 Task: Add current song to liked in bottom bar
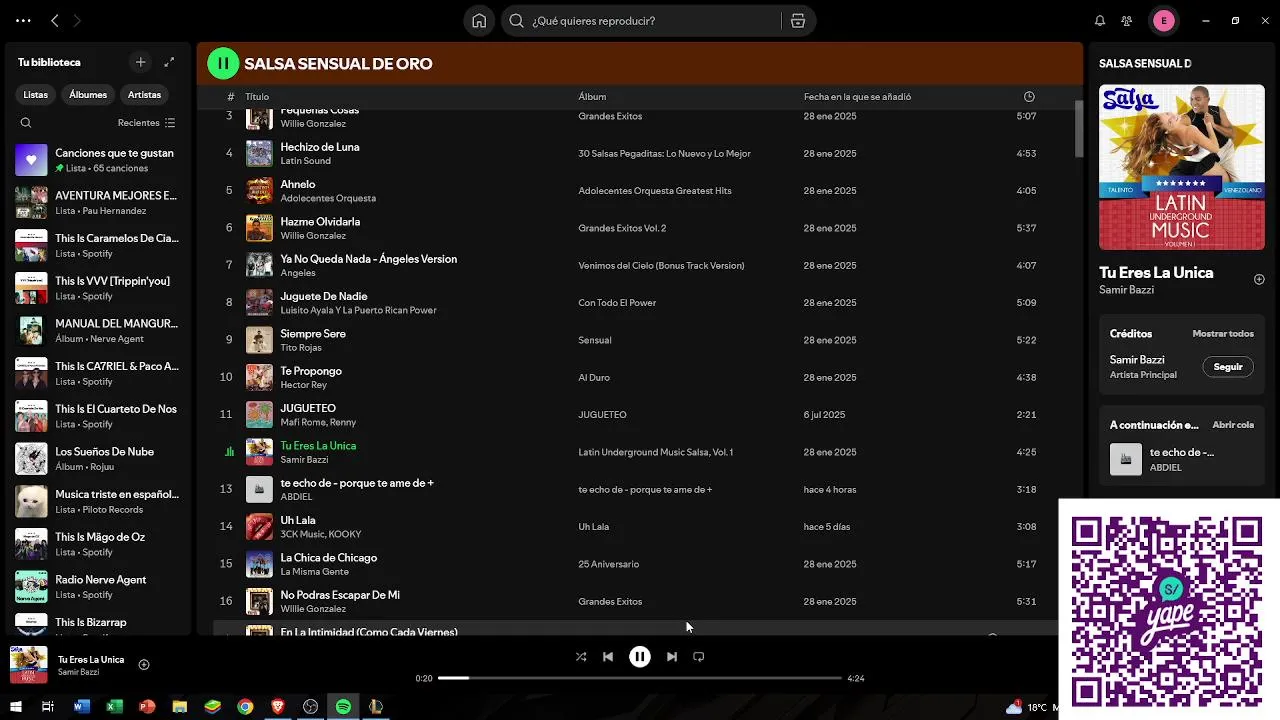coord(144,665)
